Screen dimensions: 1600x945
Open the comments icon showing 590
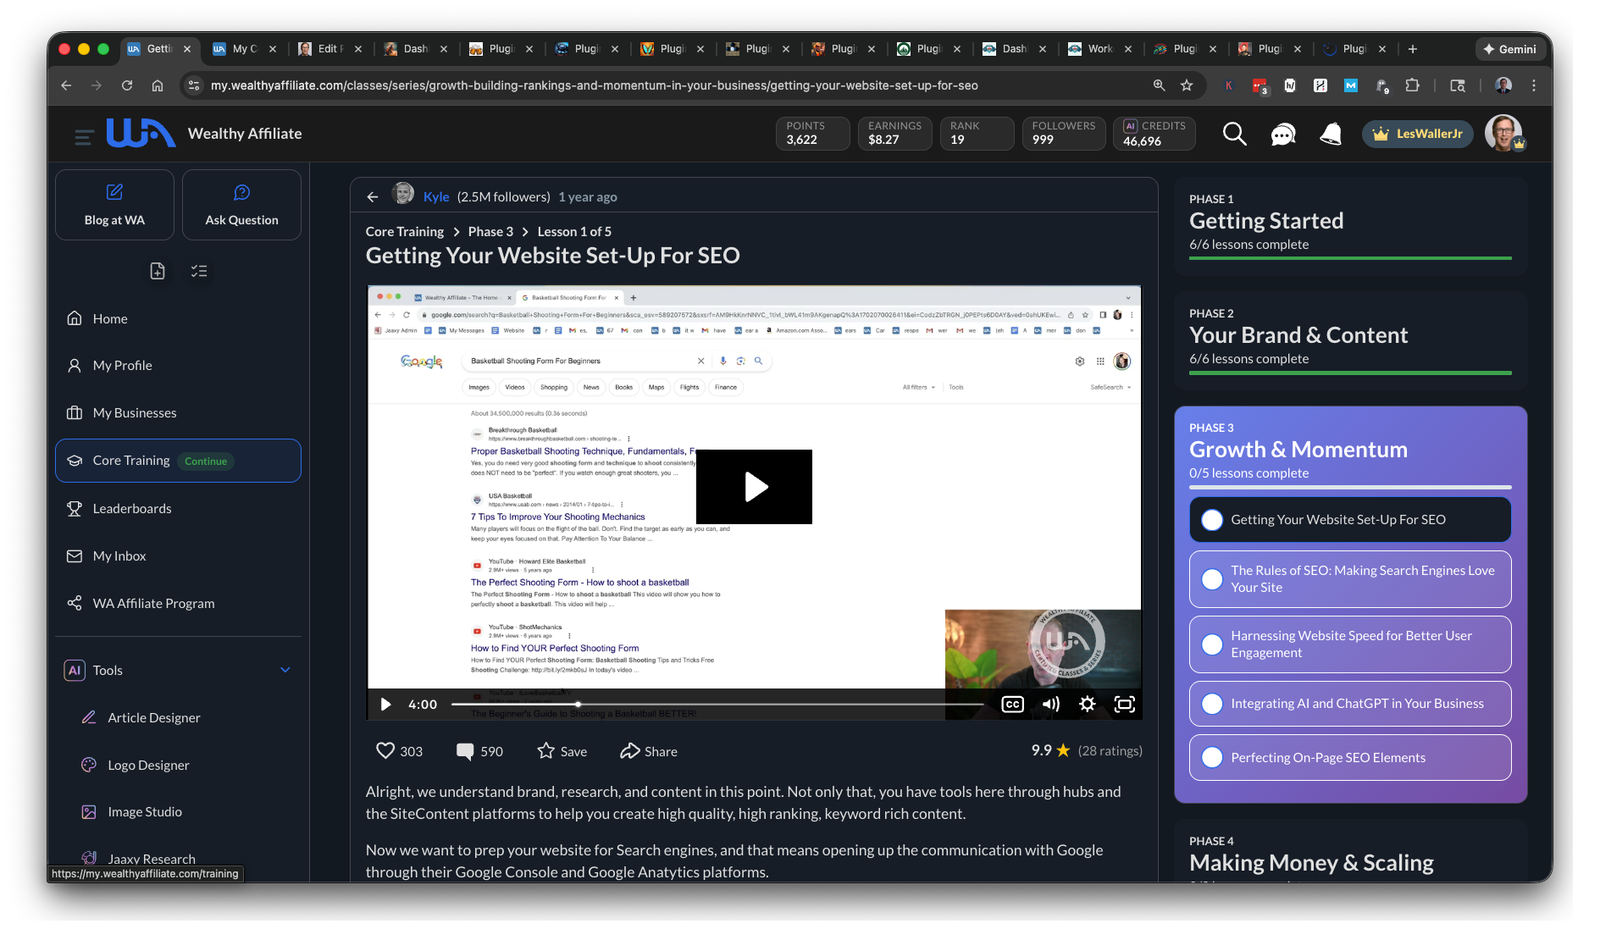point(465,751)
